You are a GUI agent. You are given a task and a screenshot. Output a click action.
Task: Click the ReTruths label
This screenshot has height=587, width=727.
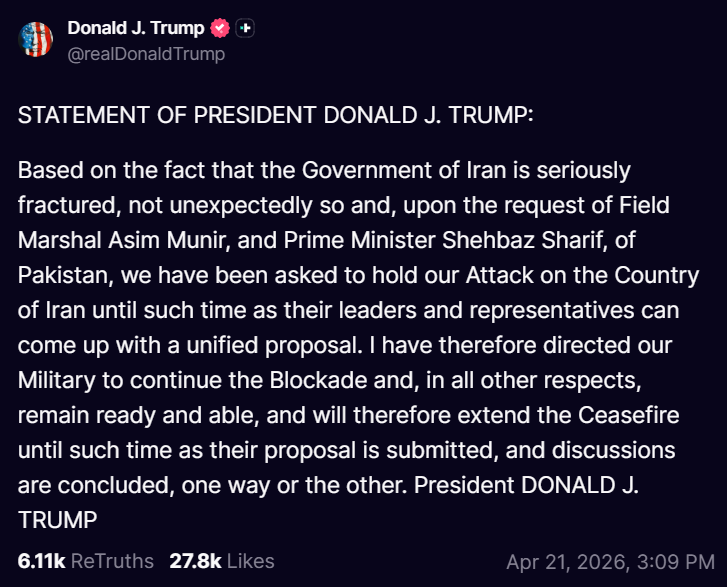point(112,561)
